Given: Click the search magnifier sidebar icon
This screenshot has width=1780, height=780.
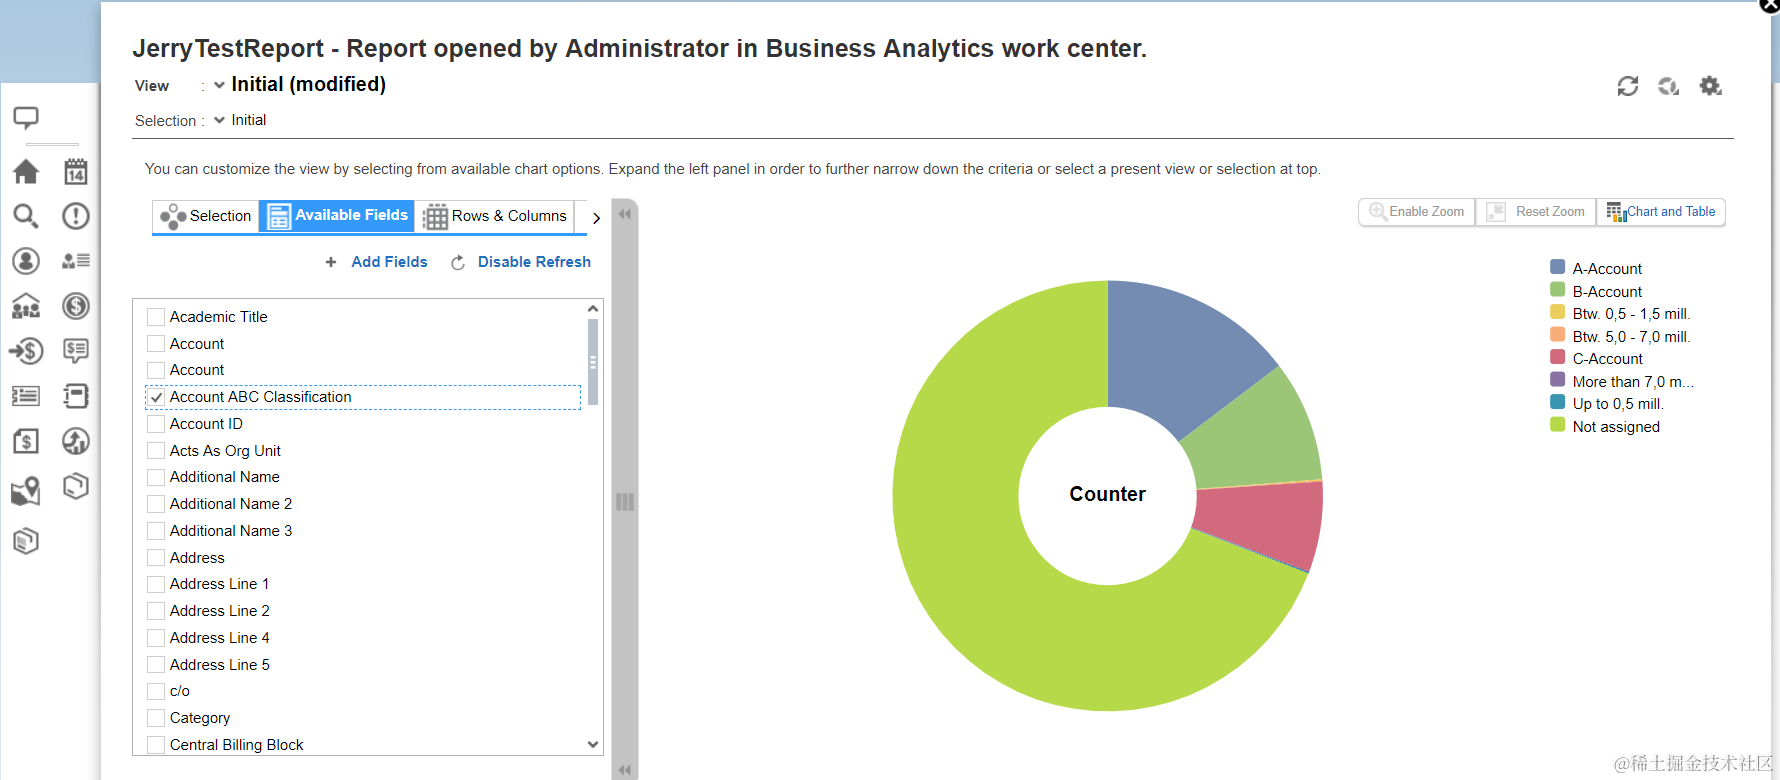Looking at the screenshot, I should coord(26,216).
